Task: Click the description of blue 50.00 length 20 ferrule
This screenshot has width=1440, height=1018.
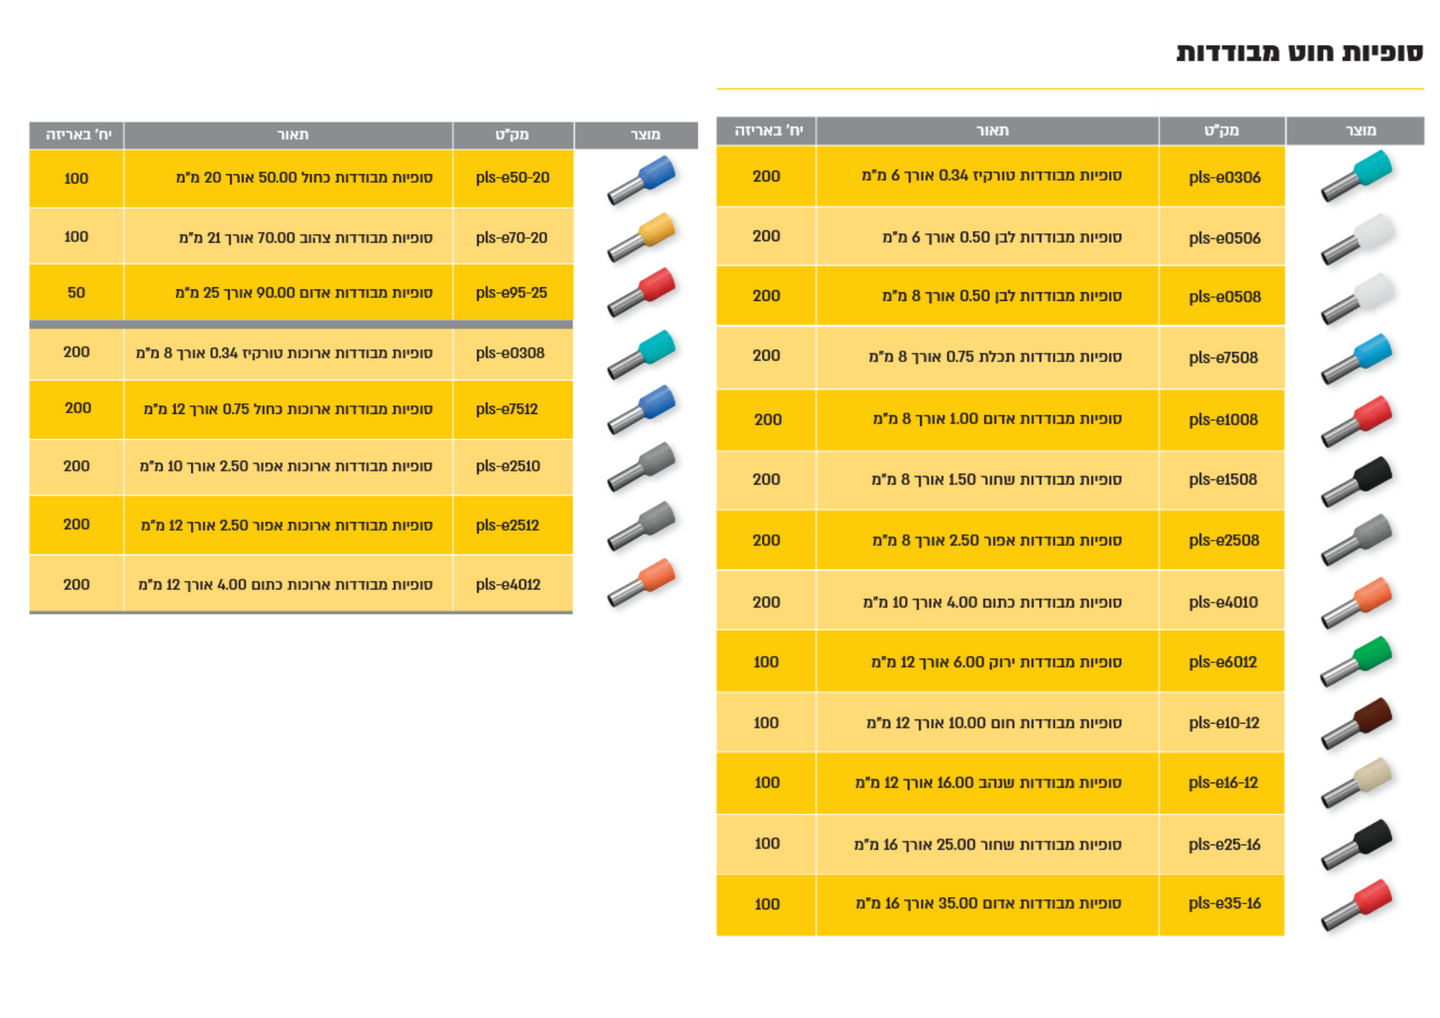Action: click(x=304, y=178)
